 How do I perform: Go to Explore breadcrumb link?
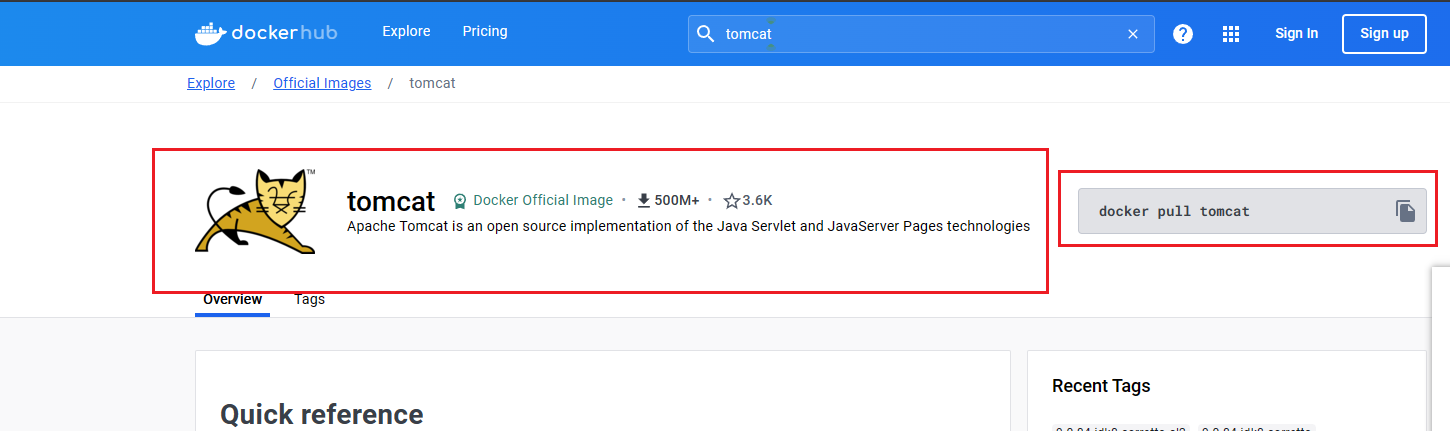(211, 84)
